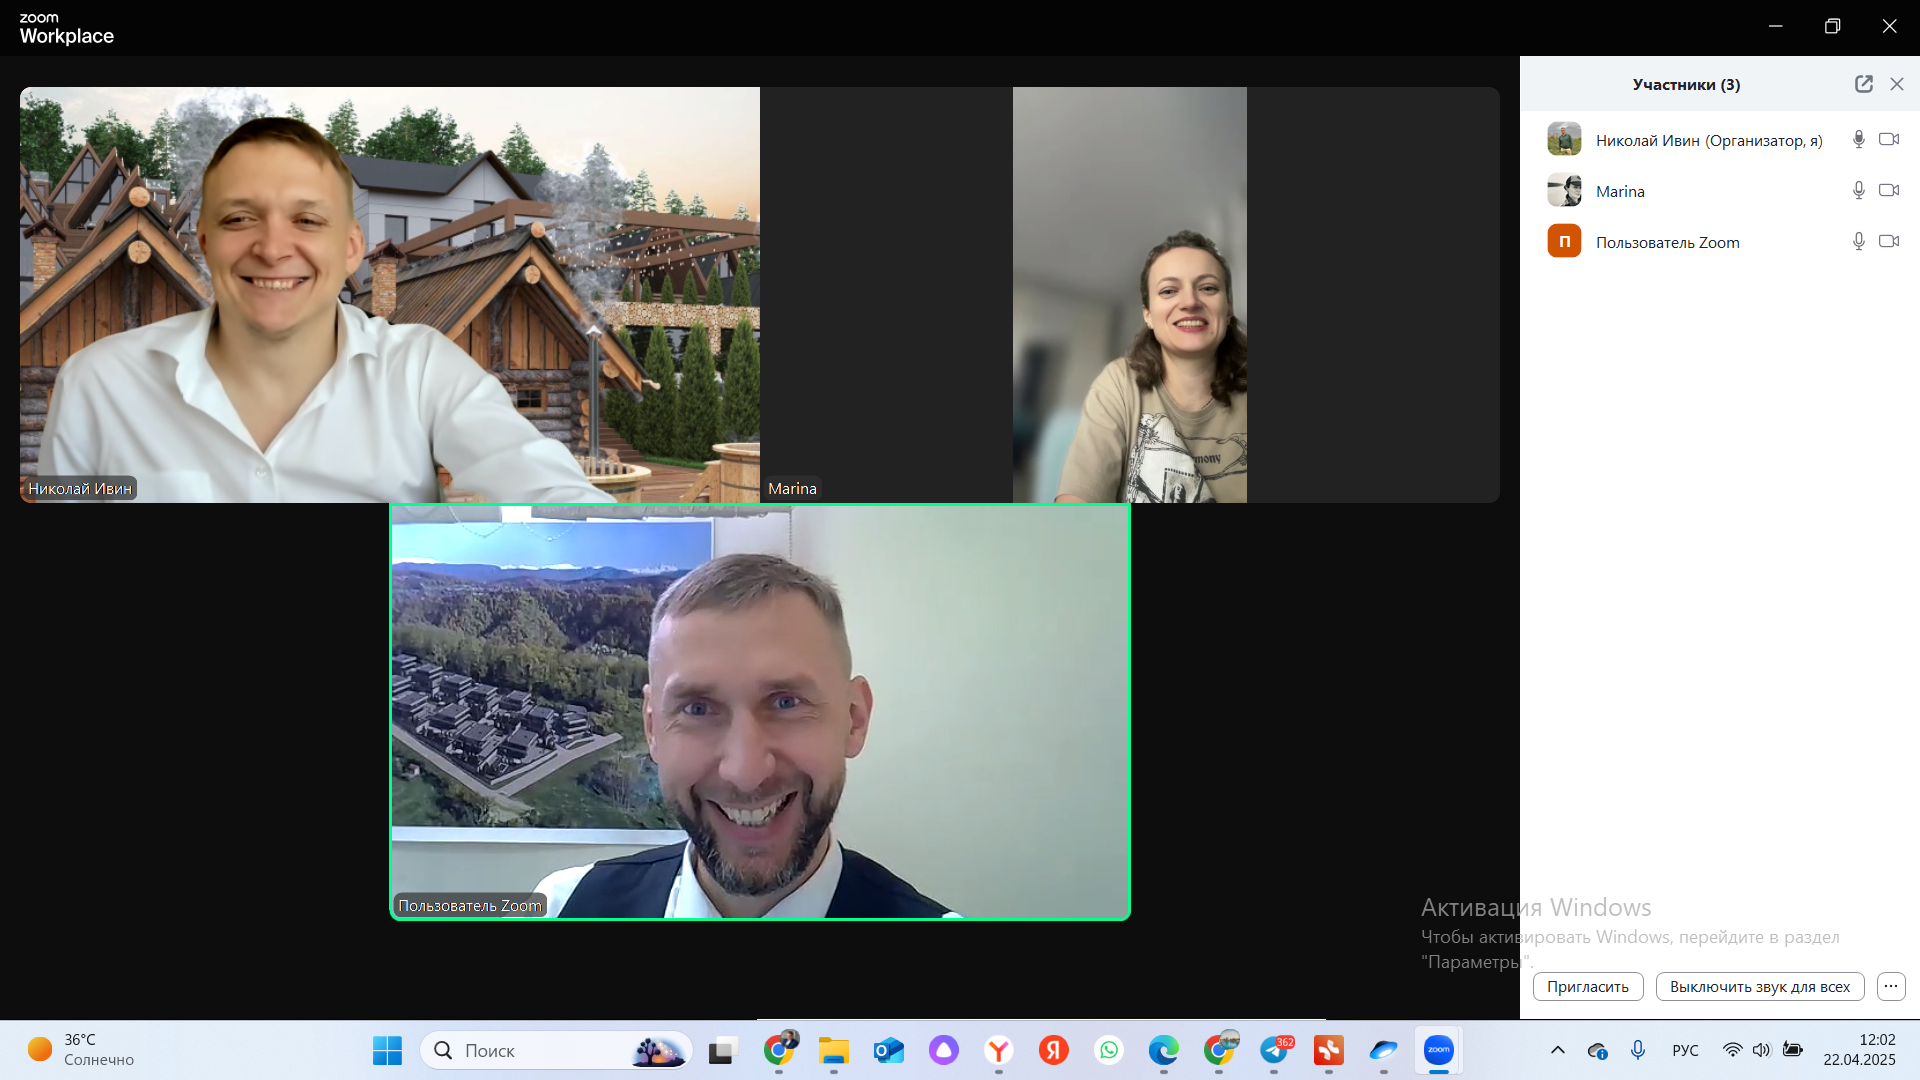Toggle Пользователь Zoom camera icon
Screen dimensions: 1920x1080
1889,241
